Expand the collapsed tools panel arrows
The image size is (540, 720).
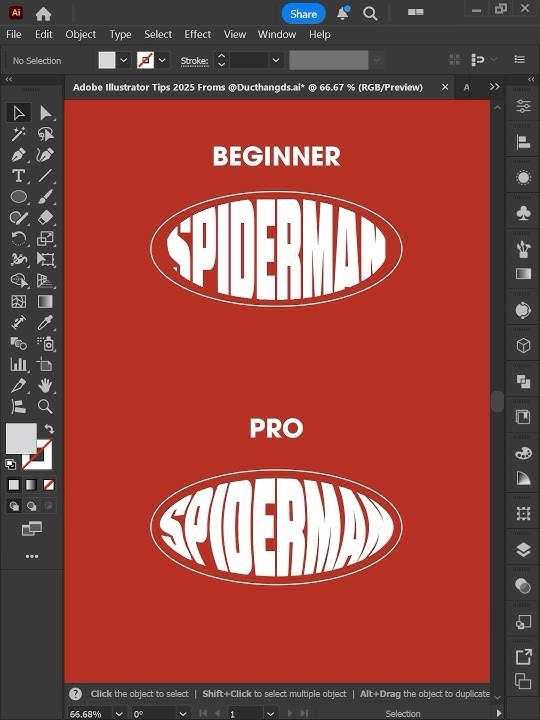8,79
